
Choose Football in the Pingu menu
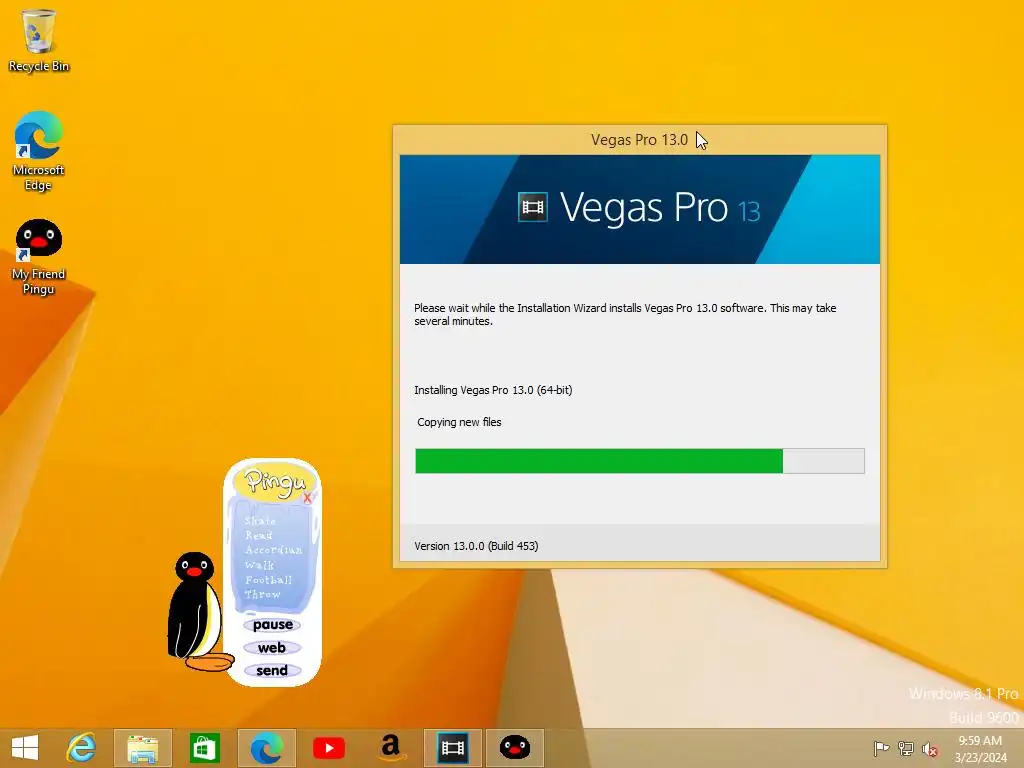click(x=268, y=580)
